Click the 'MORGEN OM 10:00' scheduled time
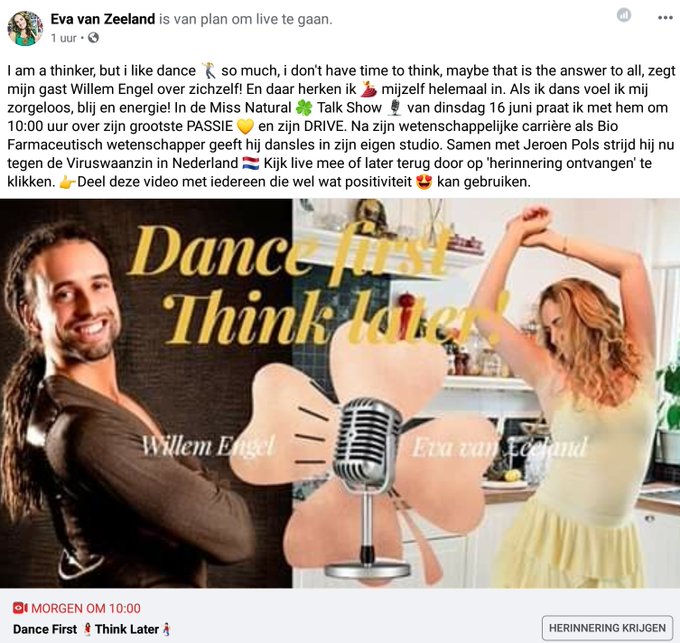The image size is (680, 643). 85,608
